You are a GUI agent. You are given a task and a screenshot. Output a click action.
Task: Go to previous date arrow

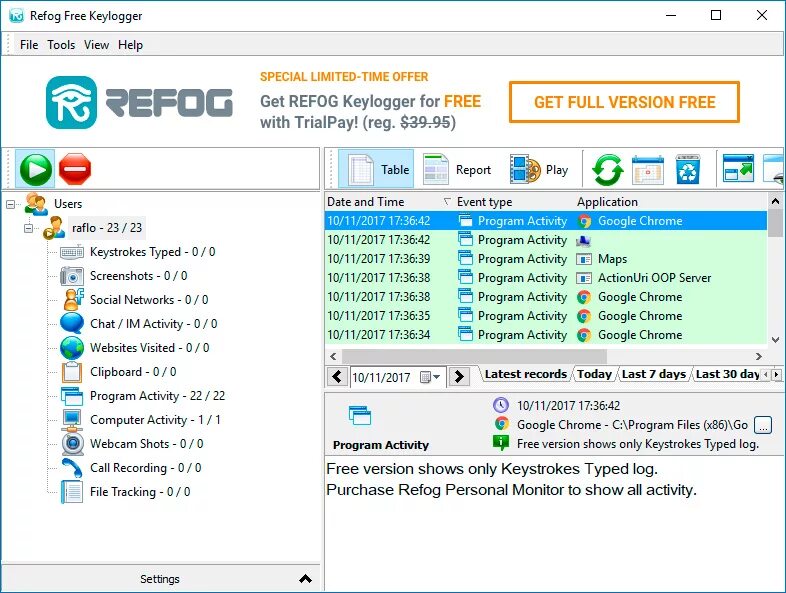(x=337, y=376)
